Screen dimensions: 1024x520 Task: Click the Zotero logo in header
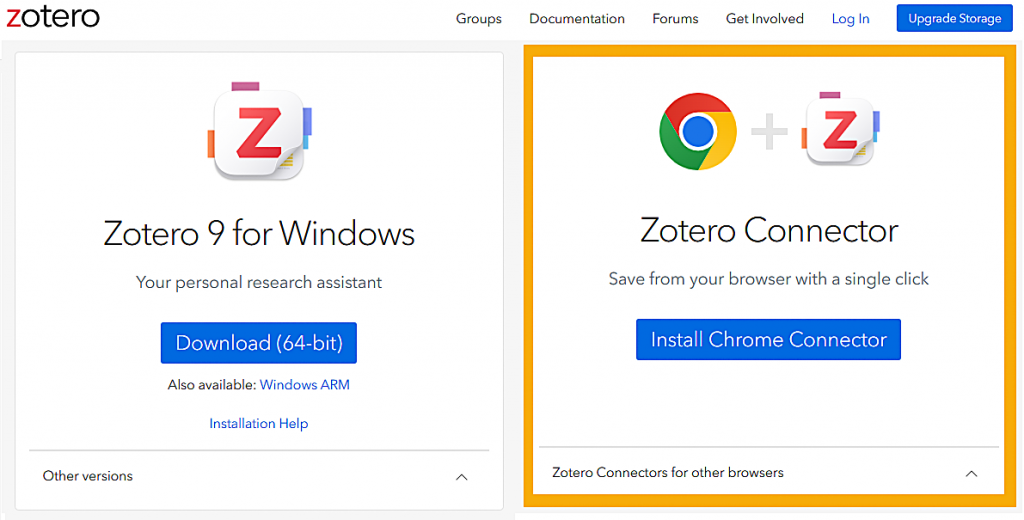pos(53,17)
